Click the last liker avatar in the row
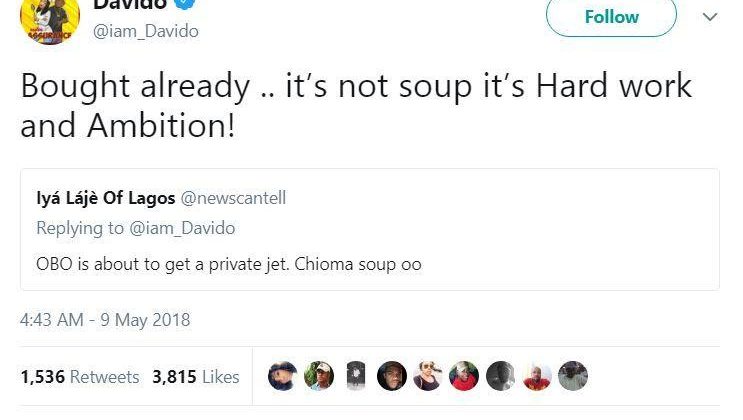This screenshot has height=420, width=743. click(573, 376)
